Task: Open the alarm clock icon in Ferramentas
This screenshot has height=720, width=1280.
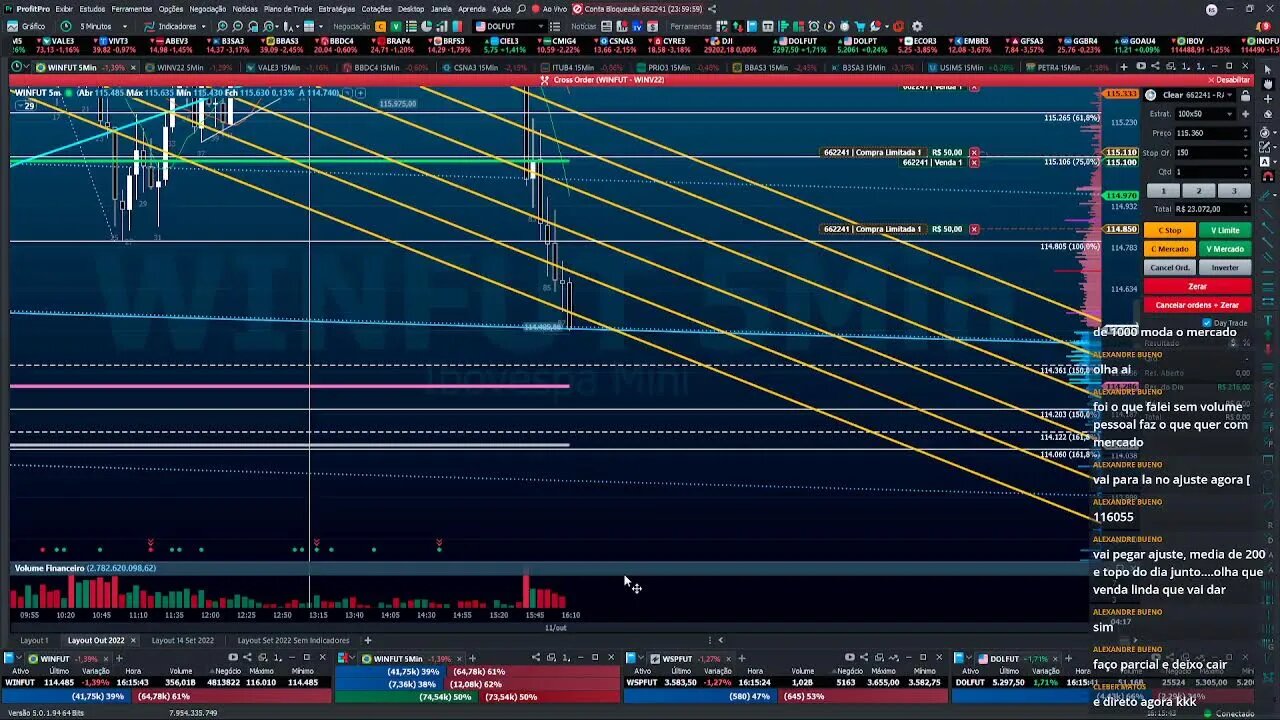Action: pyautogui.click(x=813, y=26)
